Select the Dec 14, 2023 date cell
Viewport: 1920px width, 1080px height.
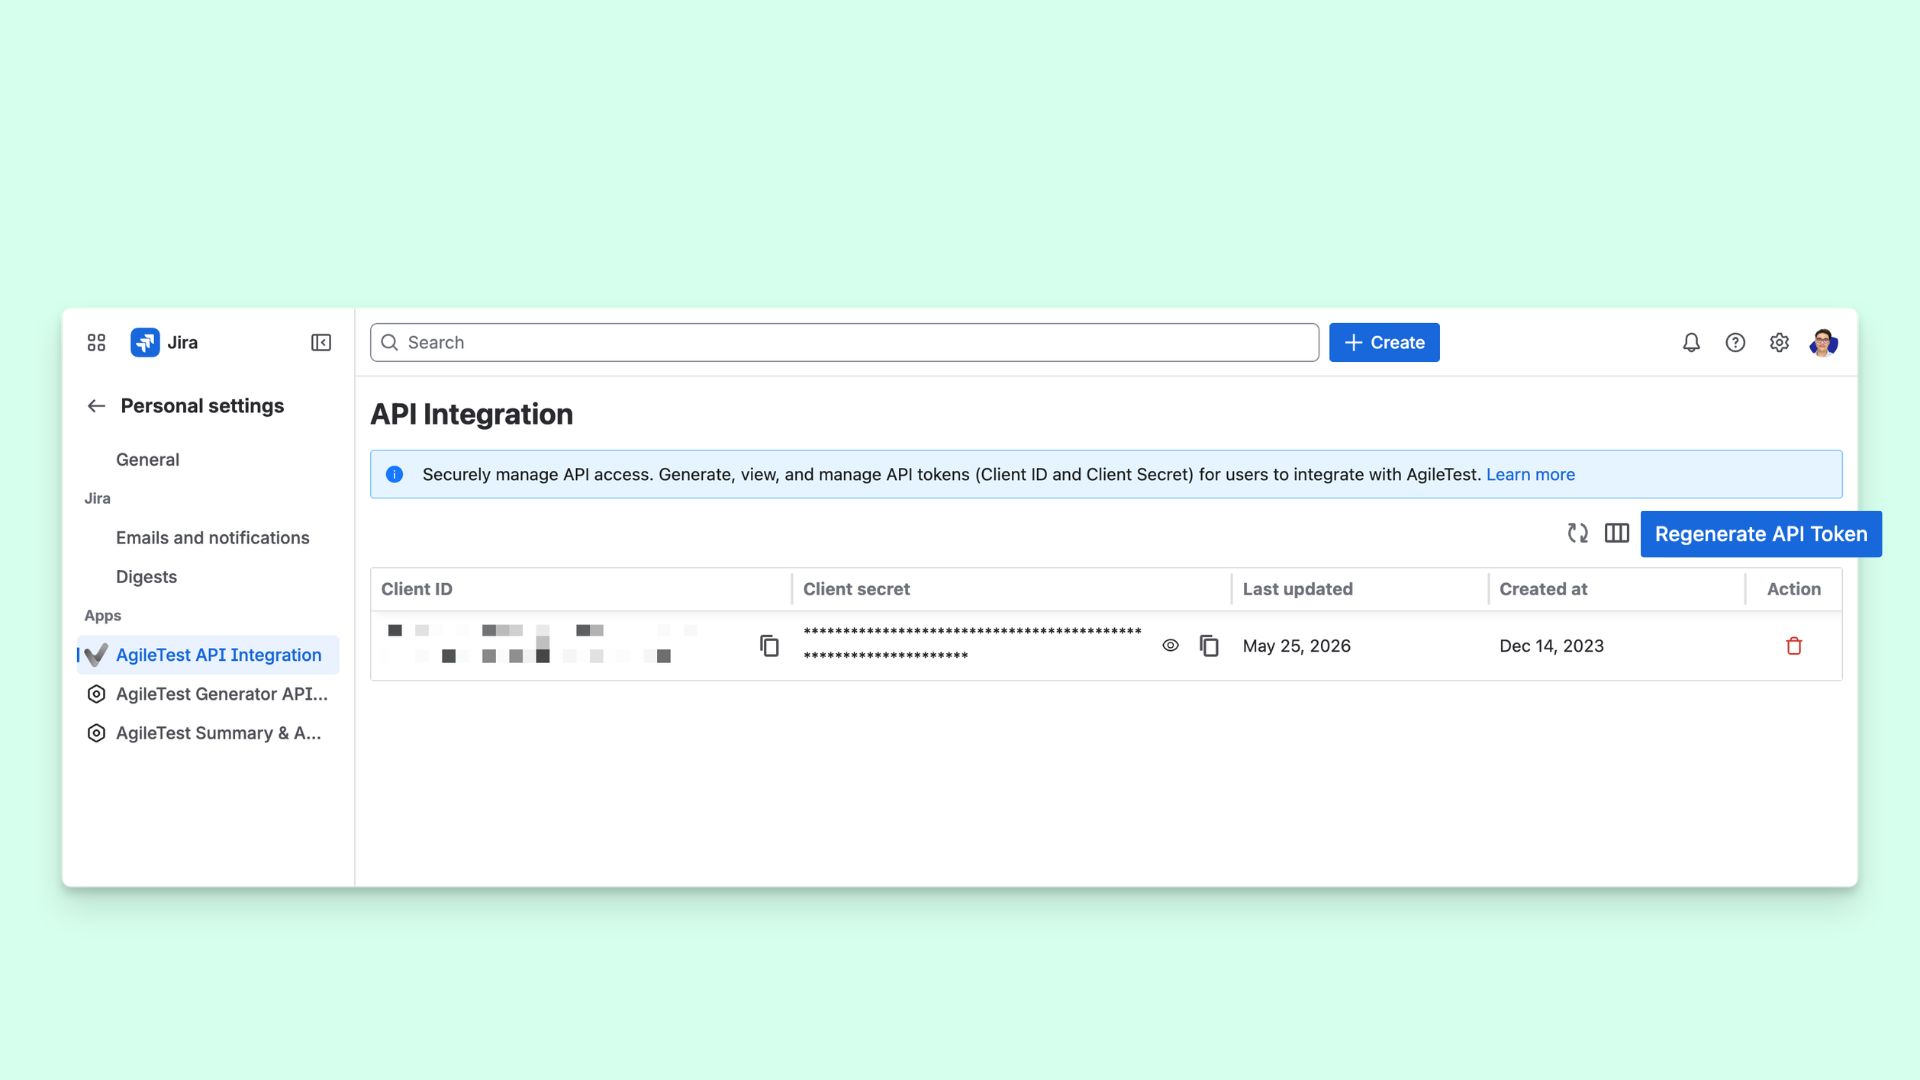pos(1551,646)
